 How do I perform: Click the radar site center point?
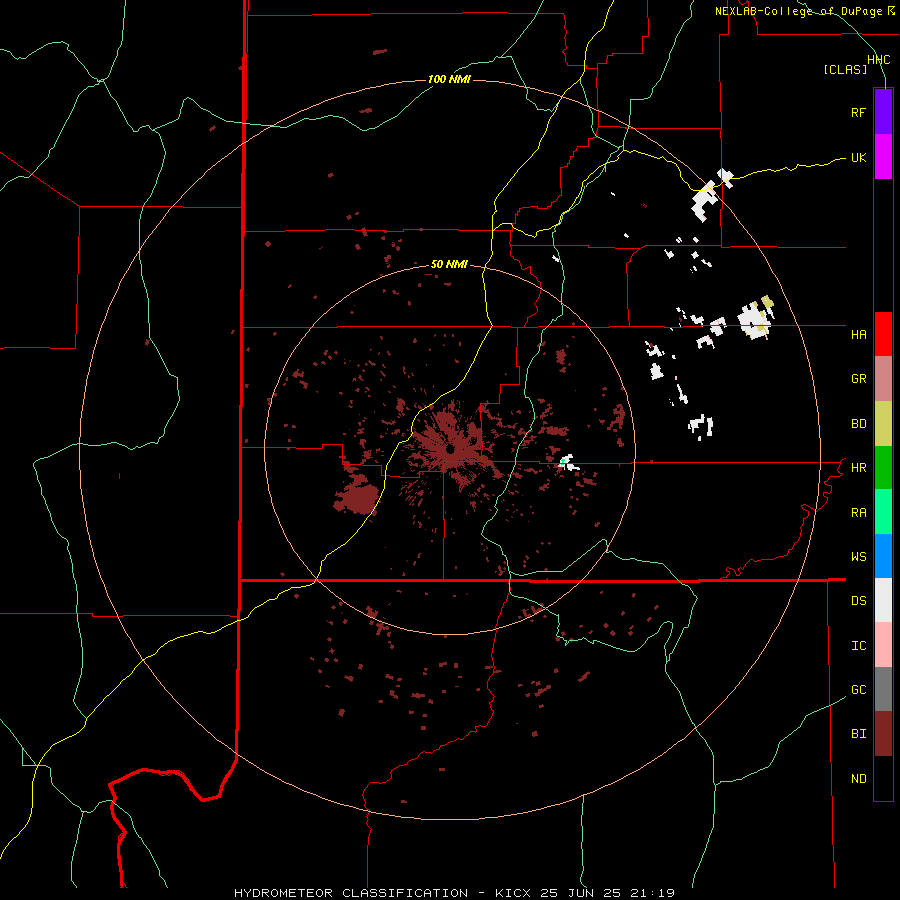click(x=450, y=449)
